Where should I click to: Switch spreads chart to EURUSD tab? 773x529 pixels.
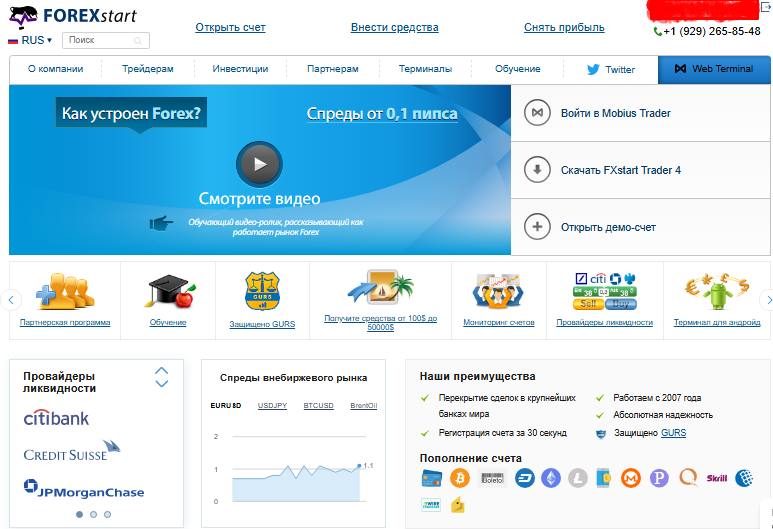(226, 406)
